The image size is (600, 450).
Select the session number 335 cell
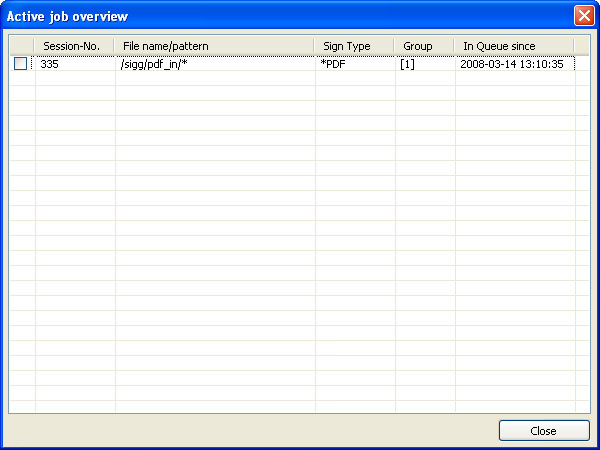pyautogui.click(x=50, y=64)
